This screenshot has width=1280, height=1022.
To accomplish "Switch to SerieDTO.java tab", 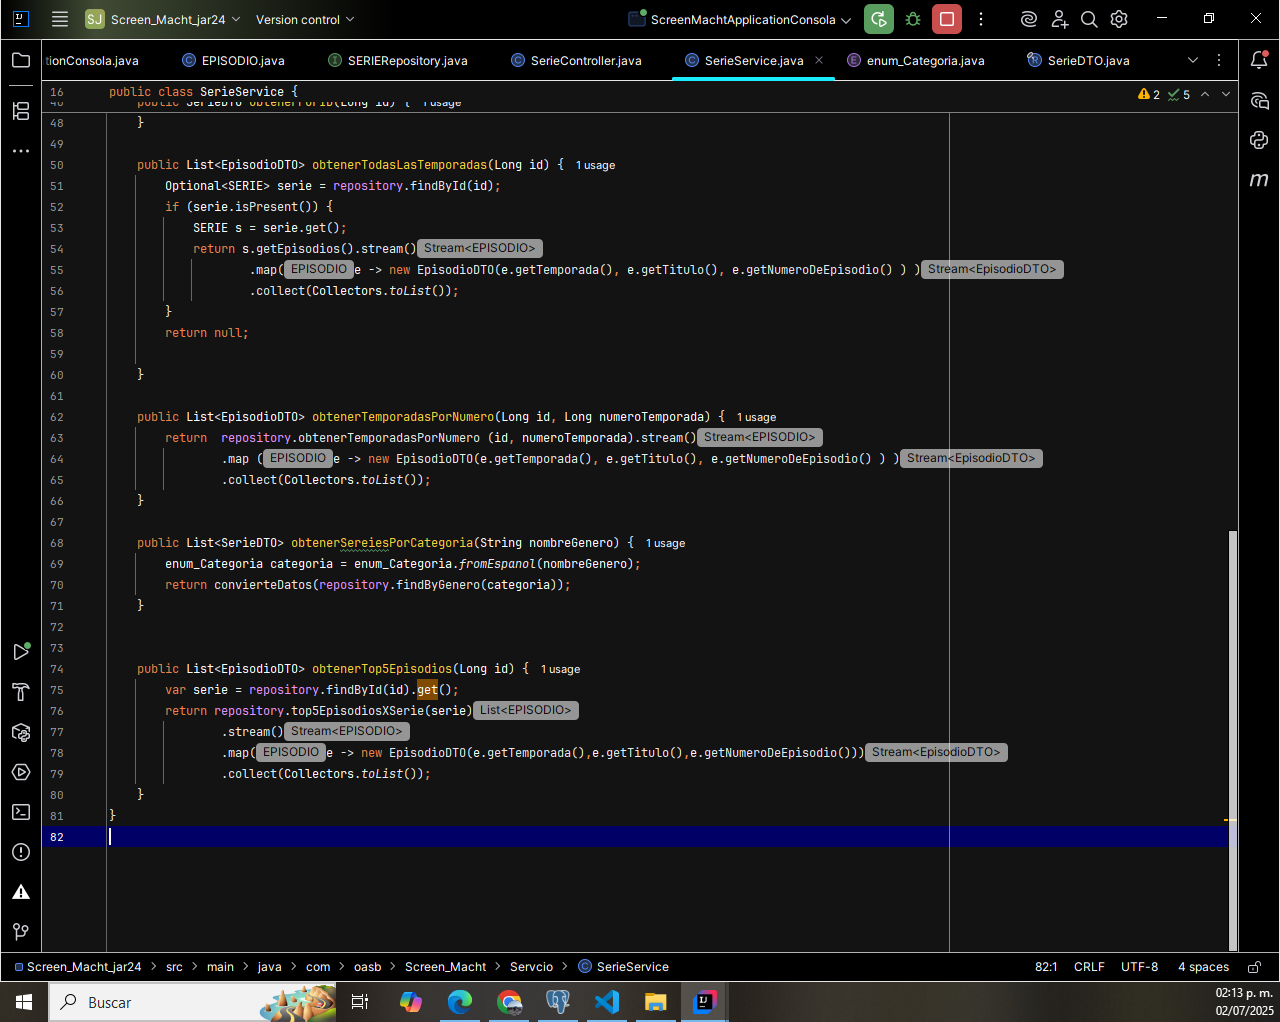I will (x=1078, y=60).
